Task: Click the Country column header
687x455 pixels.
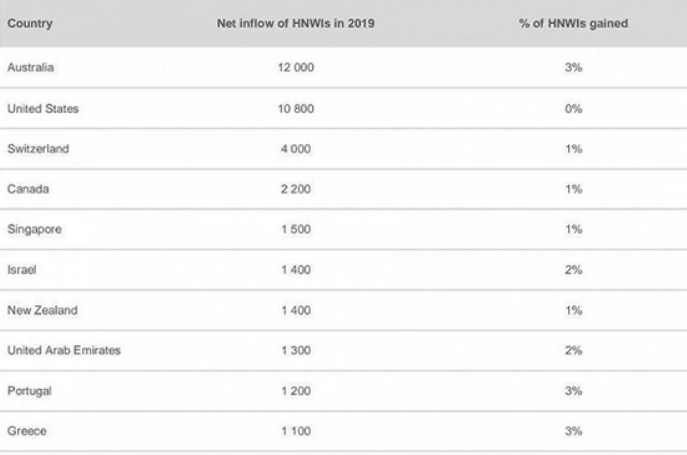Action: click(x=30, y=23)
